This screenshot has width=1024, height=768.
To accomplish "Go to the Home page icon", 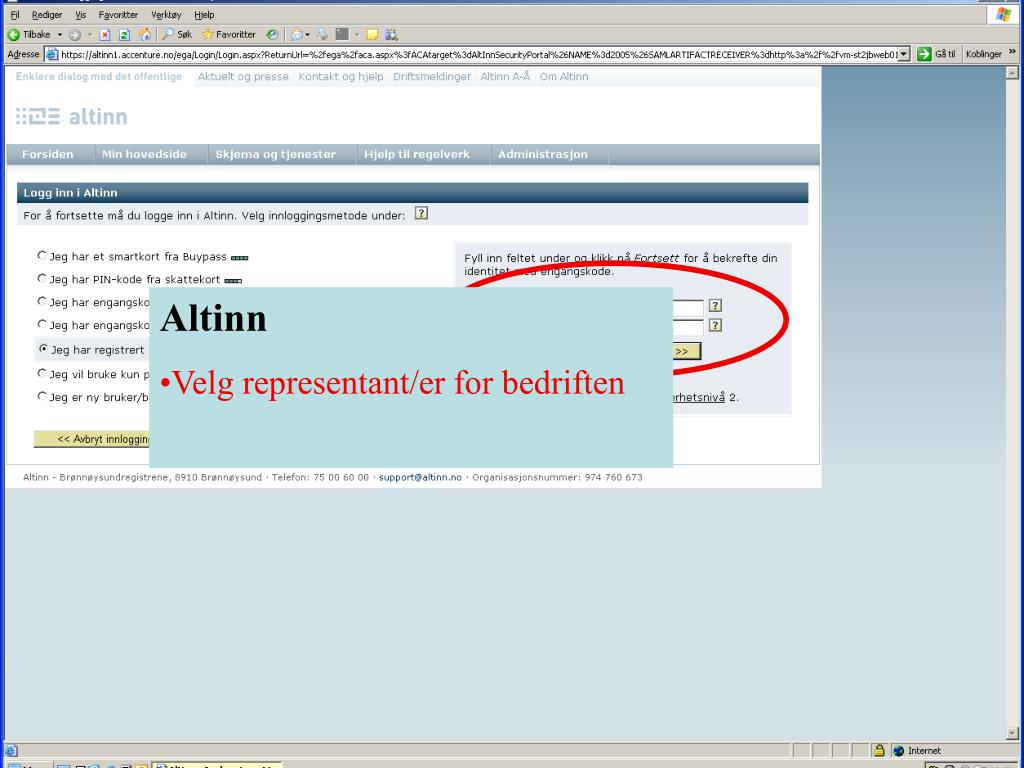I will [145, 35].
